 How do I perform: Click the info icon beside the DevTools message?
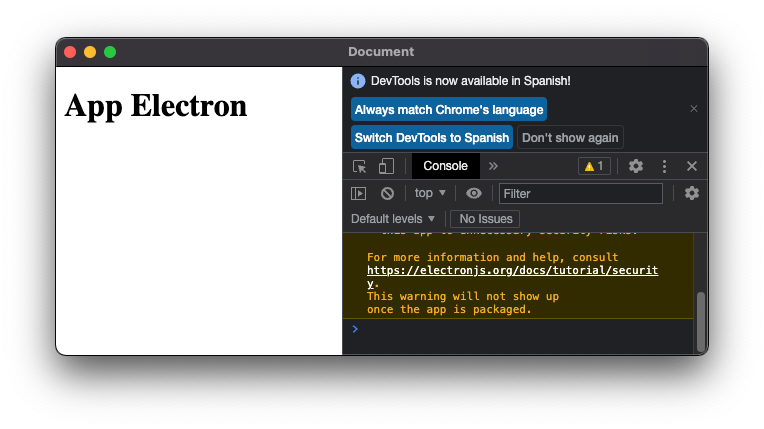click(x=358, y=81)
